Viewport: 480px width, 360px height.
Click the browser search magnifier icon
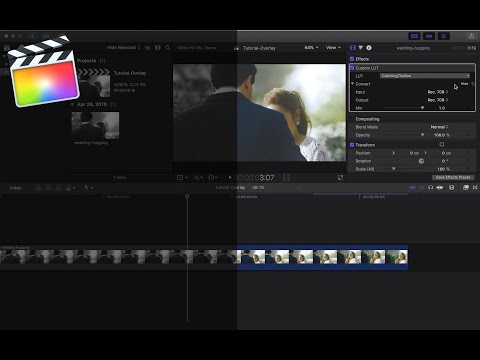[168, 48]
